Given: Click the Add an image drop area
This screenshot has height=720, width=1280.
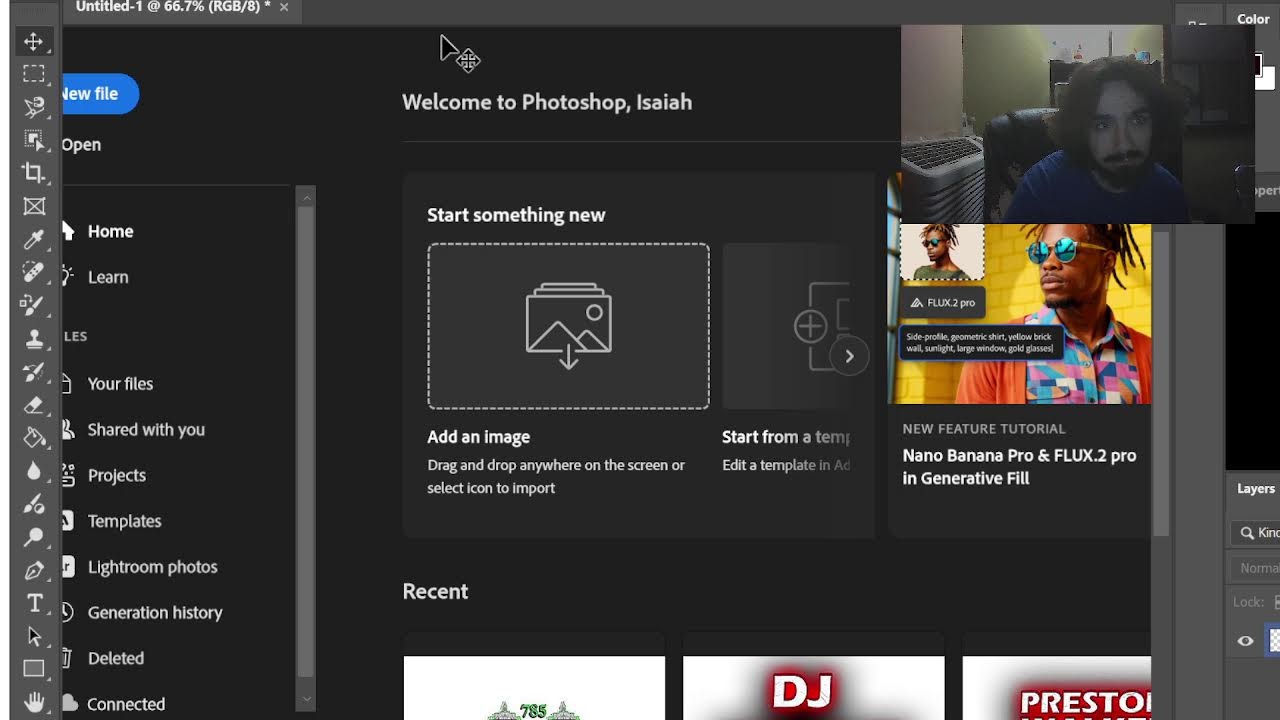Looking at the screenshot, I should click(x=569, y=326).
